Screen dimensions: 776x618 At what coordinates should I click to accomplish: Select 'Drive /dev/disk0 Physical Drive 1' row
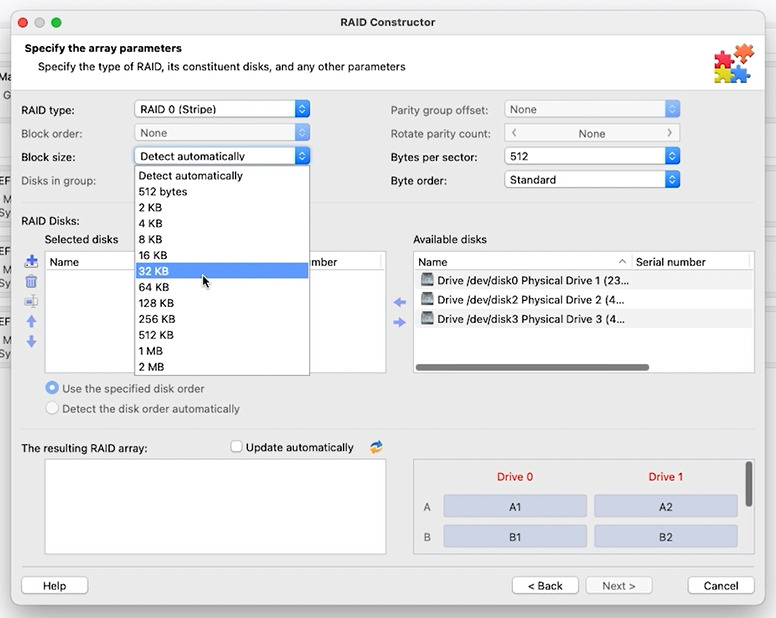click(x=583, y=280)
